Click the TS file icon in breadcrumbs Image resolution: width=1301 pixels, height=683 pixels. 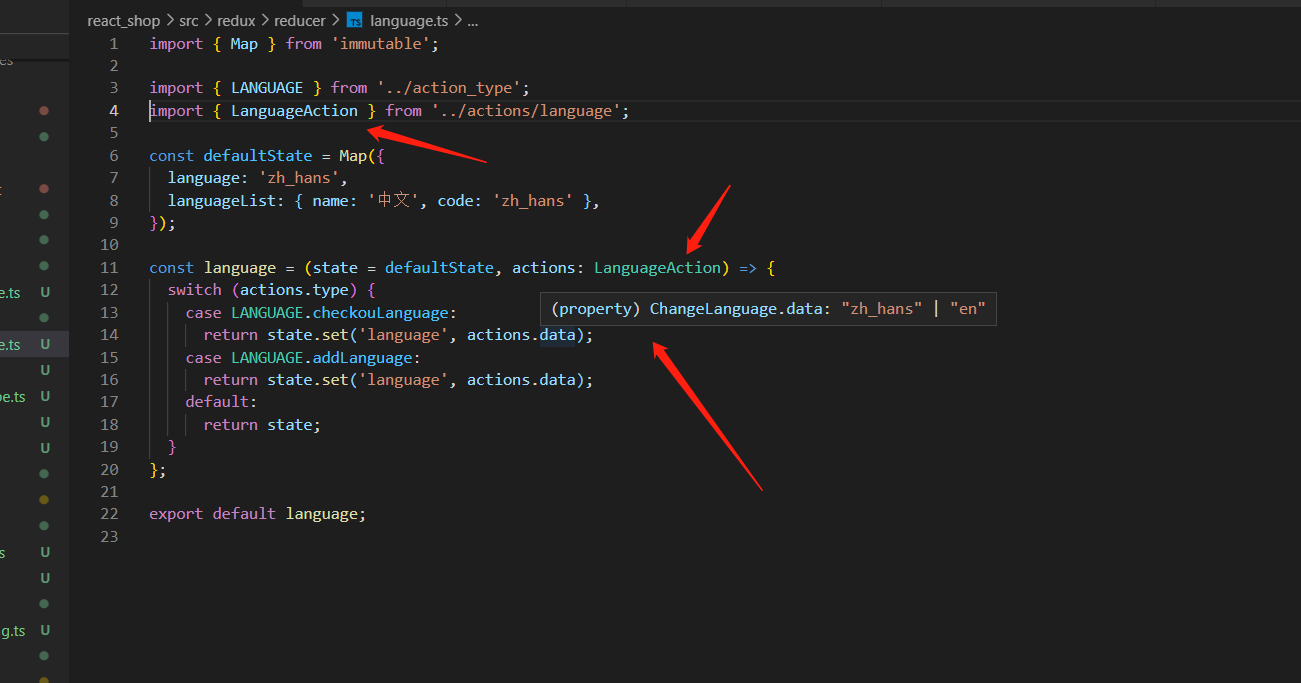(354, 20)
